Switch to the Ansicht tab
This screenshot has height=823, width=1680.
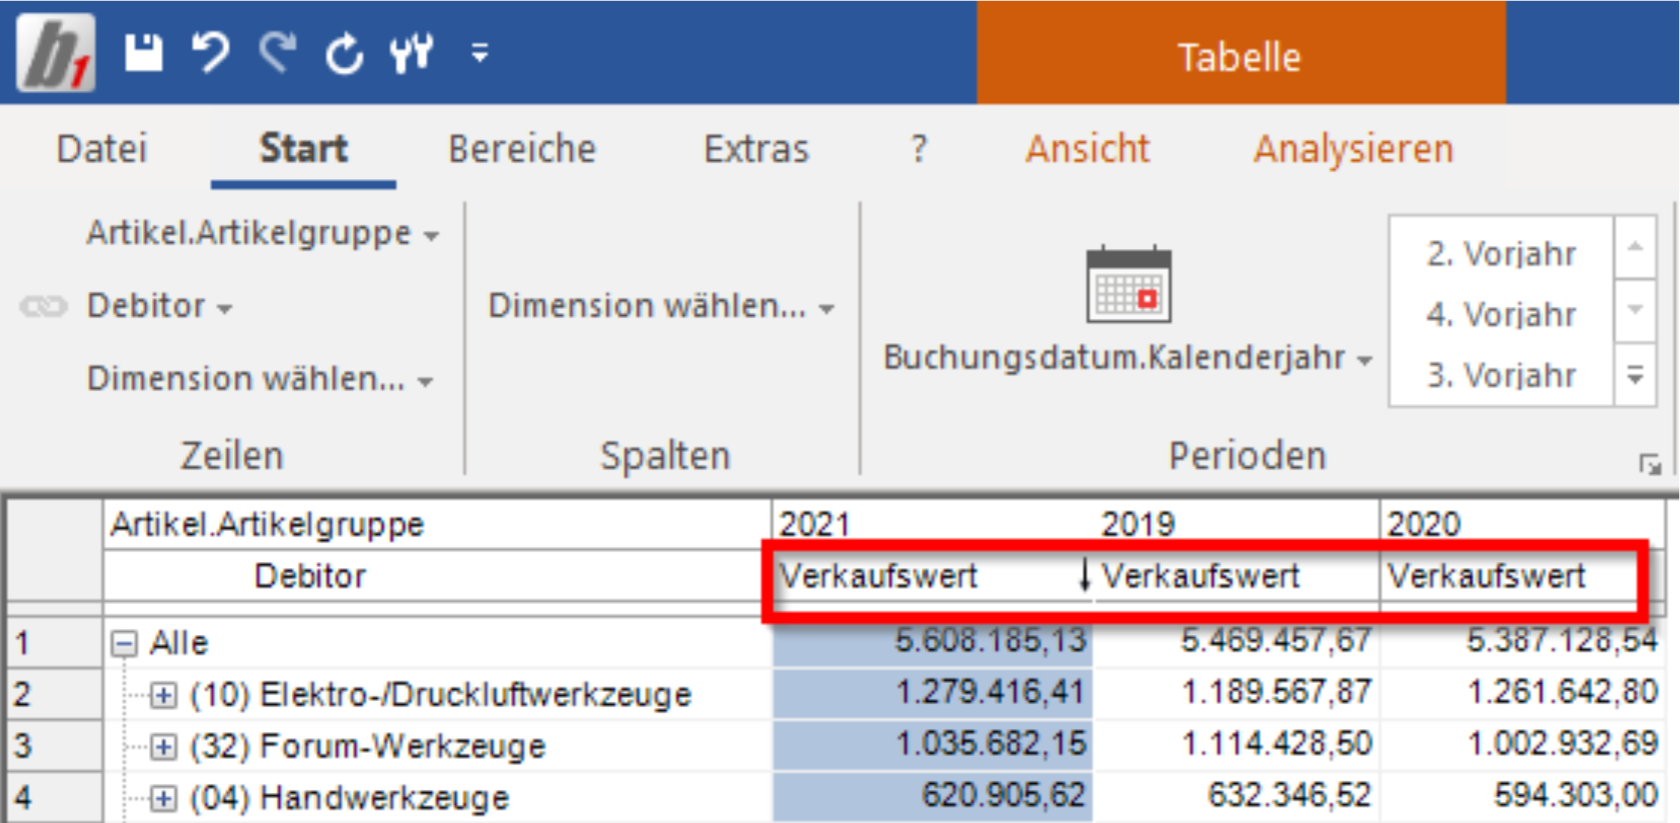pos(1088,149)
